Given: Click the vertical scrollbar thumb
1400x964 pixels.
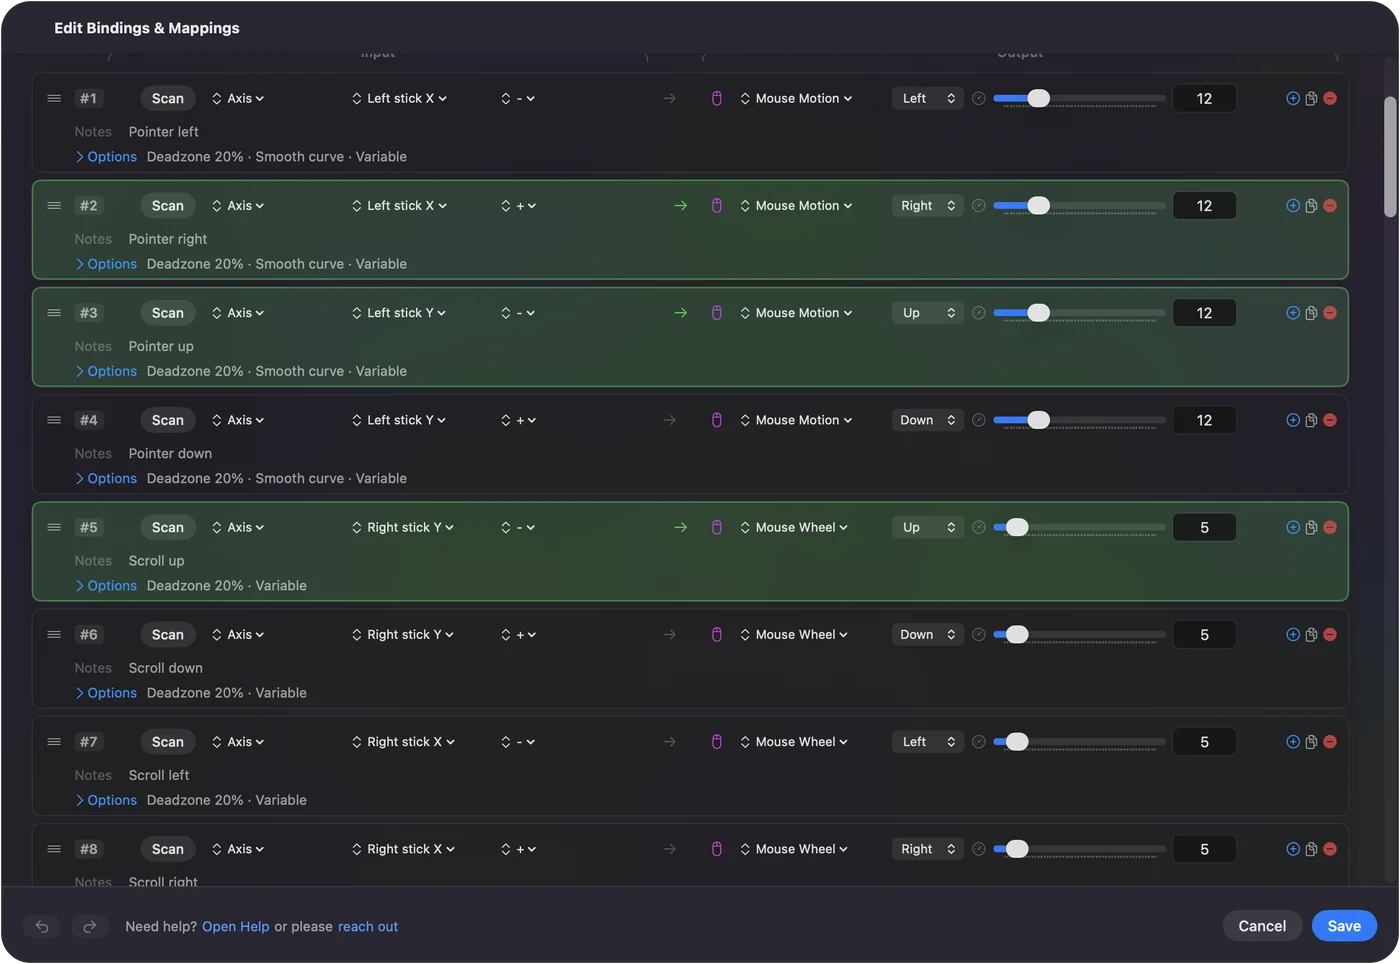Looking at the screenshot, I should [x=1390, y=157].
